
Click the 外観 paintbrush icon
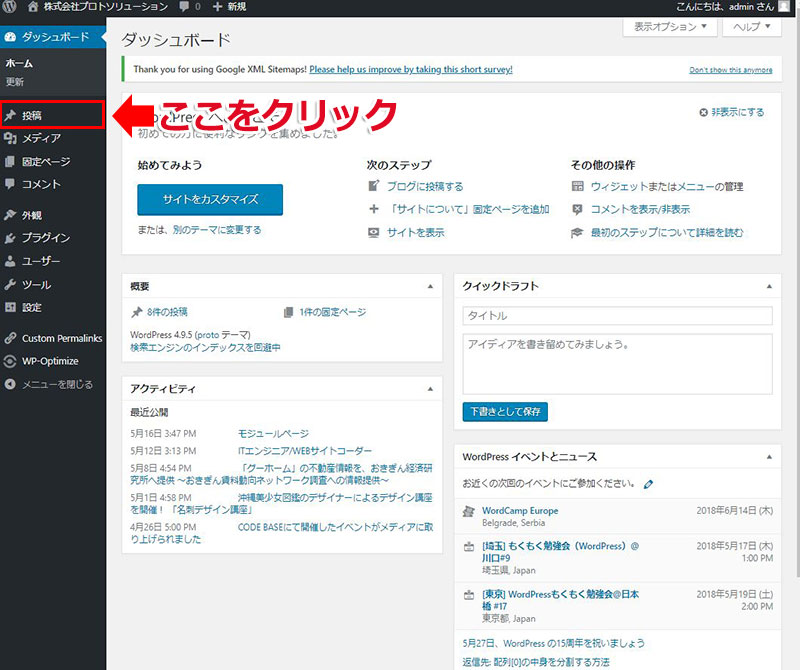click(10, 215)
